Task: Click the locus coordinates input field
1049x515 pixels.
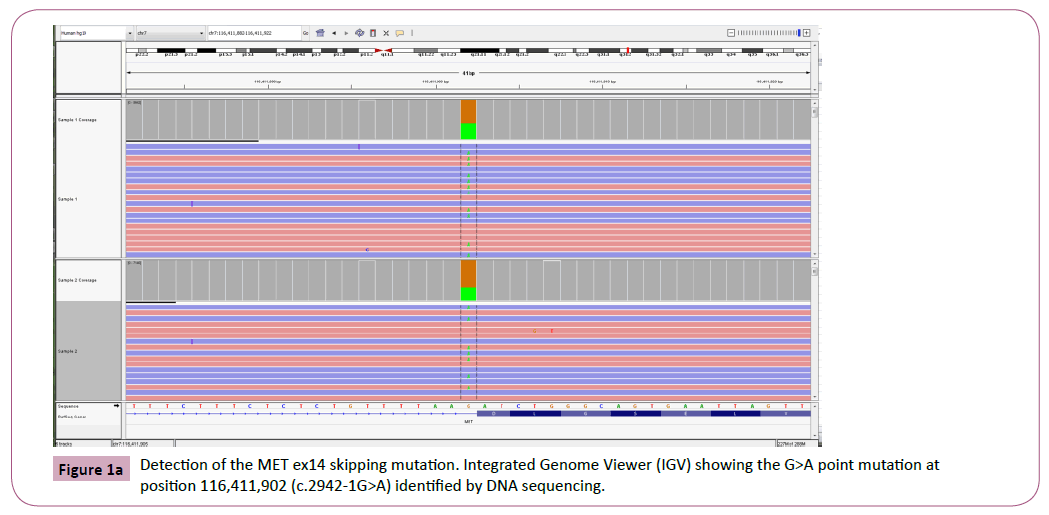Action: pos(251,33)
